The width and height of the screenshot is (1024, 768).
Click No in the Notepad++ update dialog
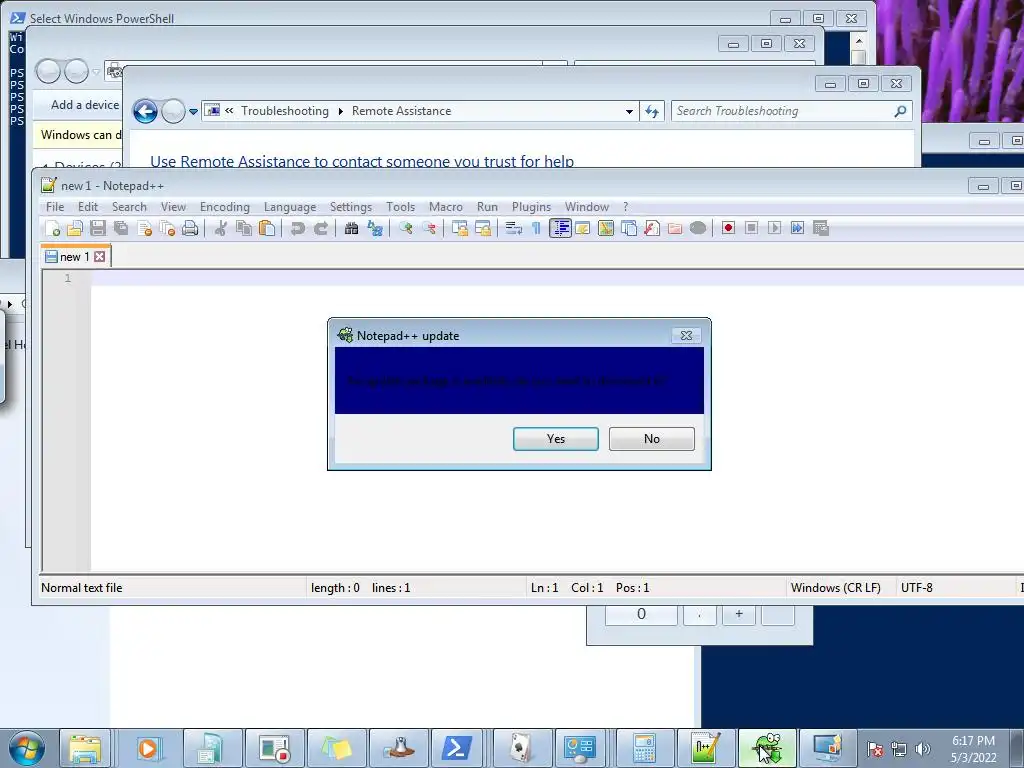[x=652, y=439]
